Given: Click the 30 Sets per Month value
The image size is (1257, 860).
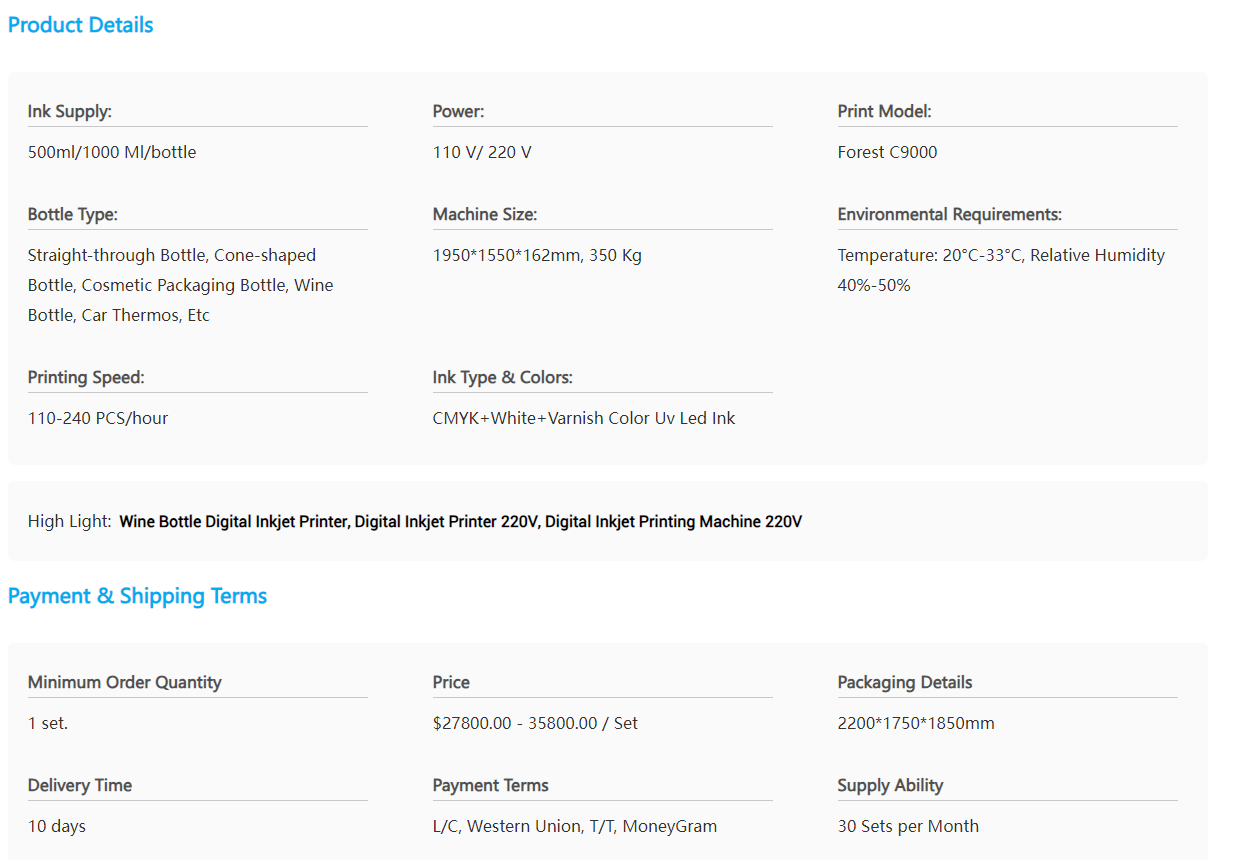Looking at the screenshot, I should 908,826.
